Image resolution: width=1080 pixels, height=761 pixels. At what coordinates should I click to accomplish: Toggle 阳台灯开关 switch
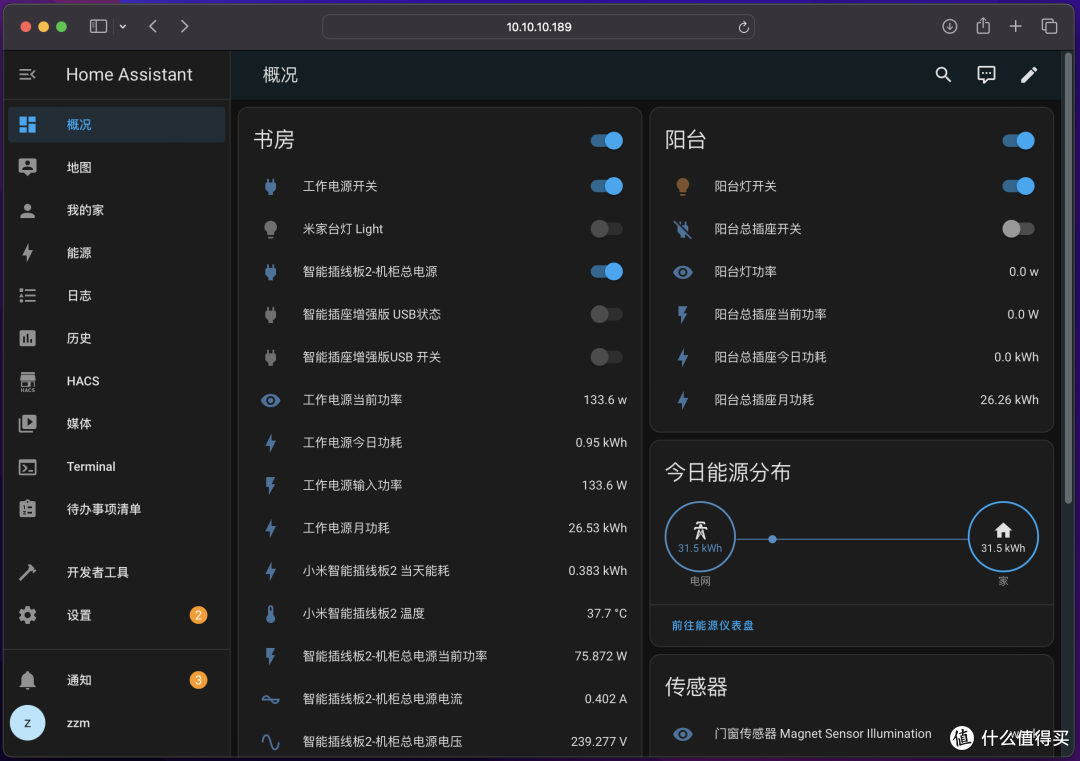[1019, 186]
